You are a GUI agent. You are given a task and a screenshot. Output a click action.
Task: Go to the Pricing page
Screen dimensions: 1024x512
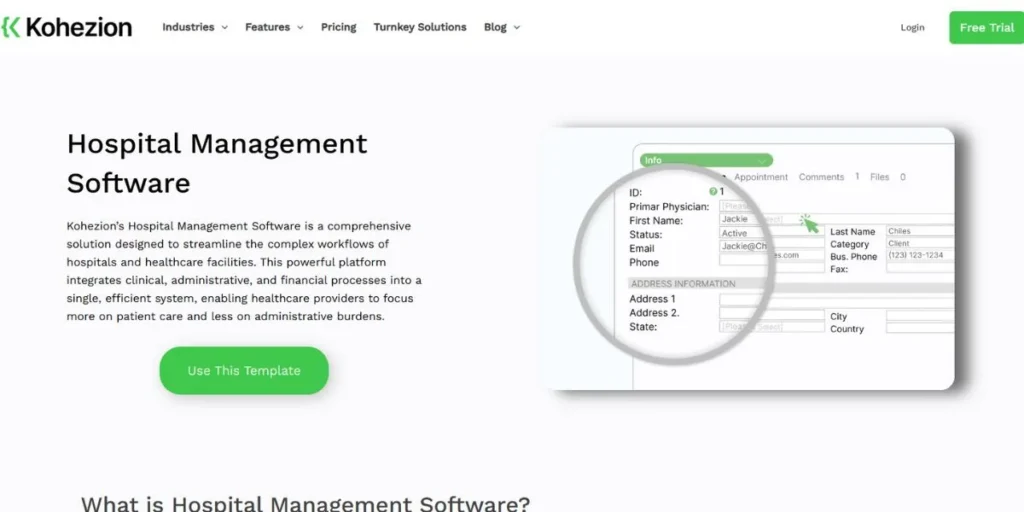pos(338,27)
